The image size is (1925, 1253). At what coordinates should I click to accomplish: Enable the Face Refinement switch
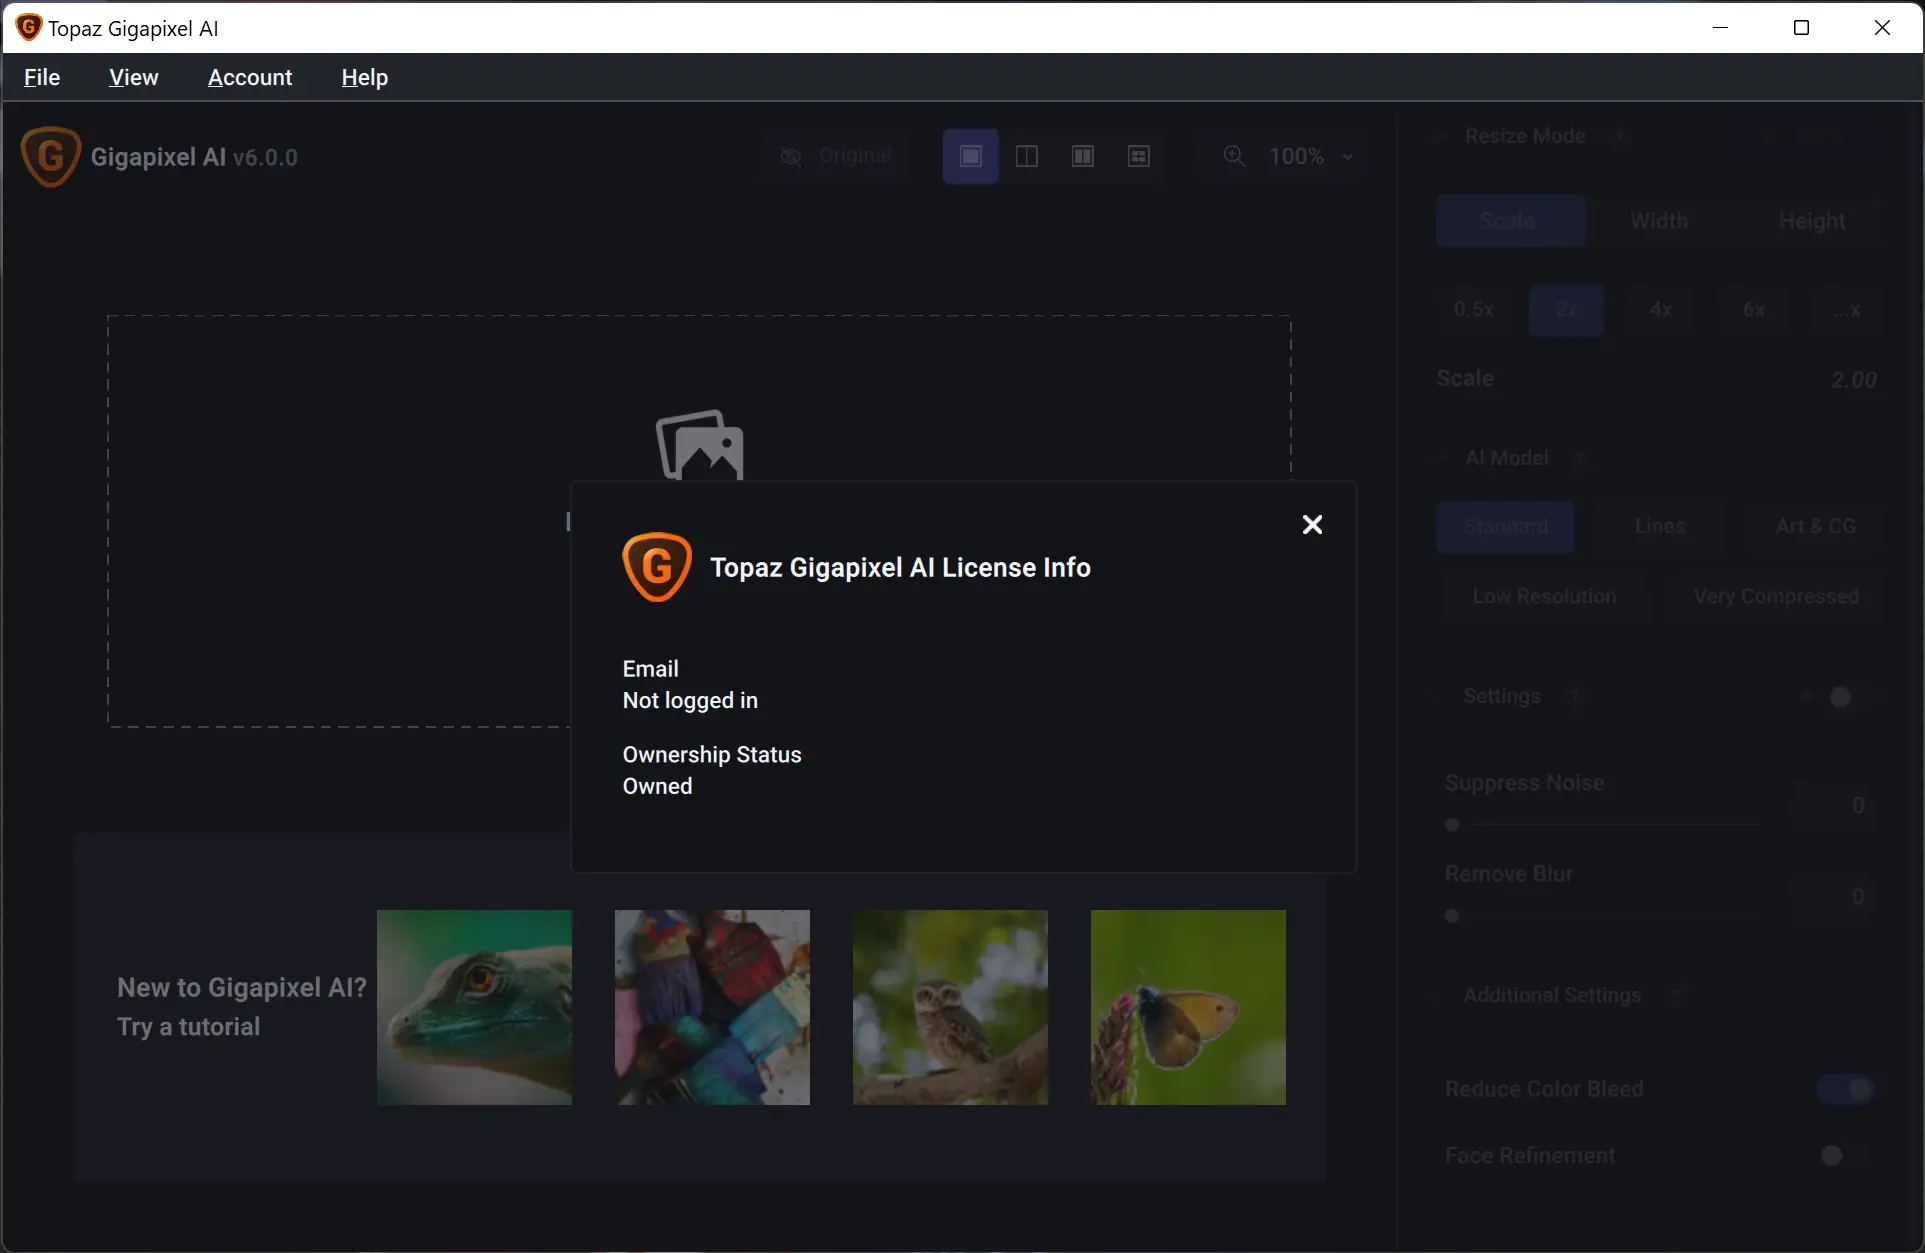pos(1844,1155)
